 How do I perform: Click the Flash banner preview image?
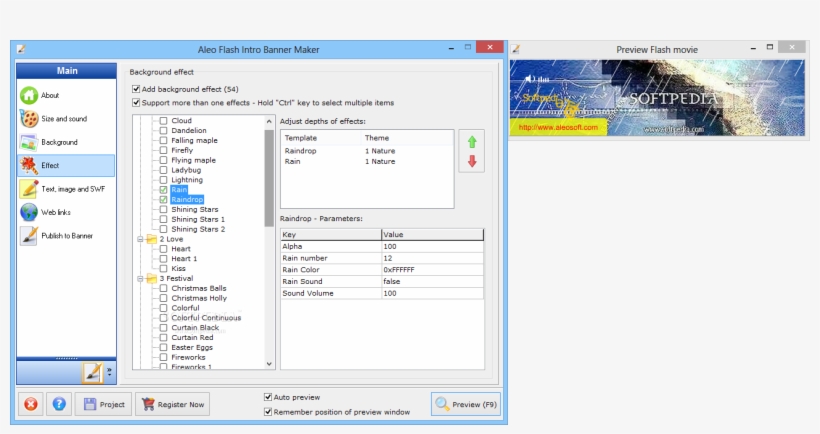point(657,98)
